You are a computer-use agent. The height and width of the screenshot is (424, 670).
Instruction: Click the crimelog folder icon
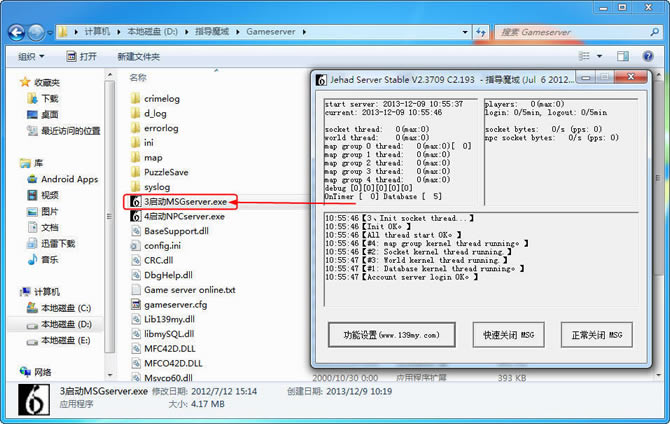[x=135, y=99]
